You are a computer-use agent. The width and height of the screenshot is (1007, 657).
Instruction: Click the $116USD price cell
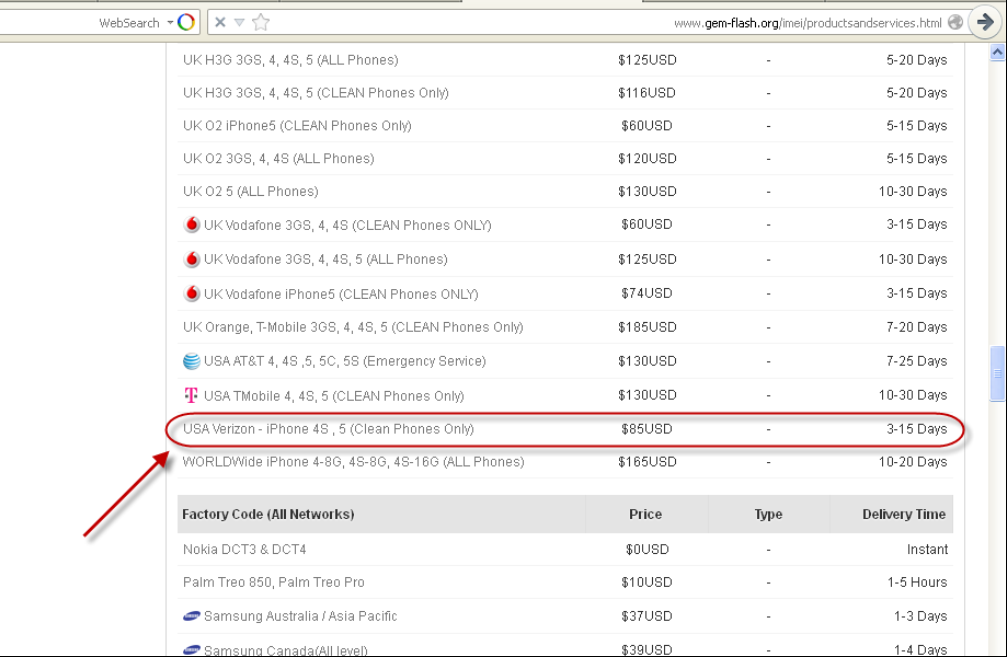tap(646, 92)
